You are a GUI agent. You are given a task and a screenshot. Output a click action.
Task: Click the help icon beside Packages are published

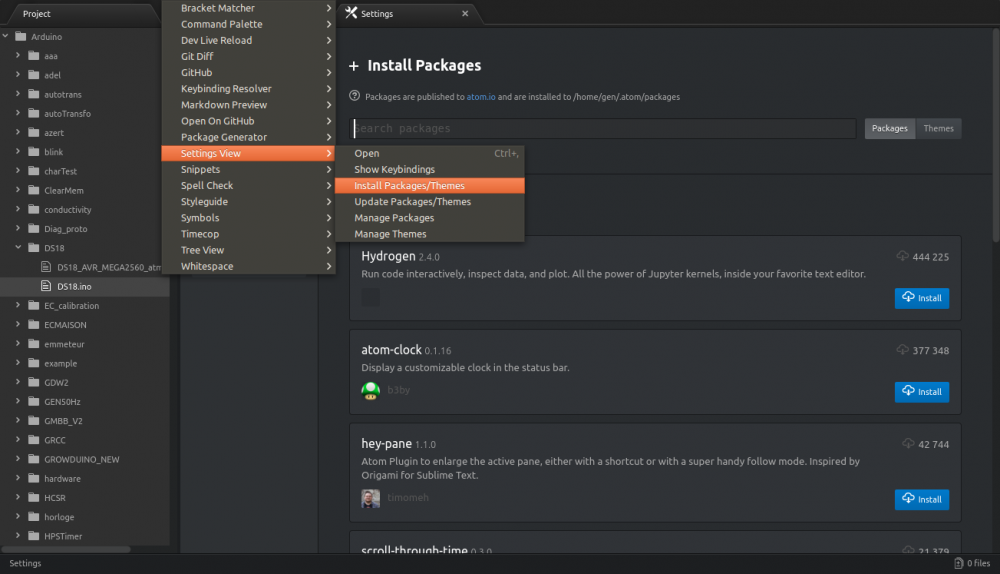point(355,96)
